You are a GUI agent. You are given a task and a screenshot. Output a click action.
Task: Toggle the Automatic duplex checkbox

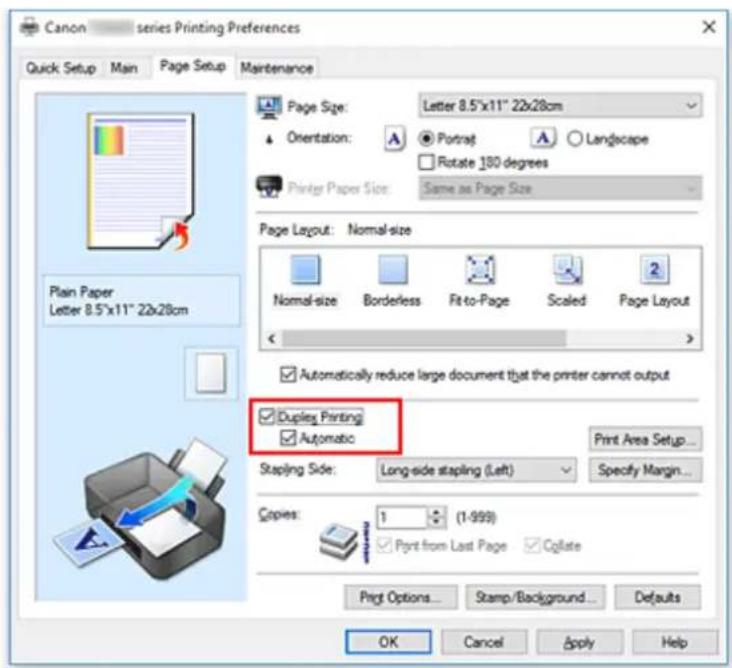(x=288, y=438)
